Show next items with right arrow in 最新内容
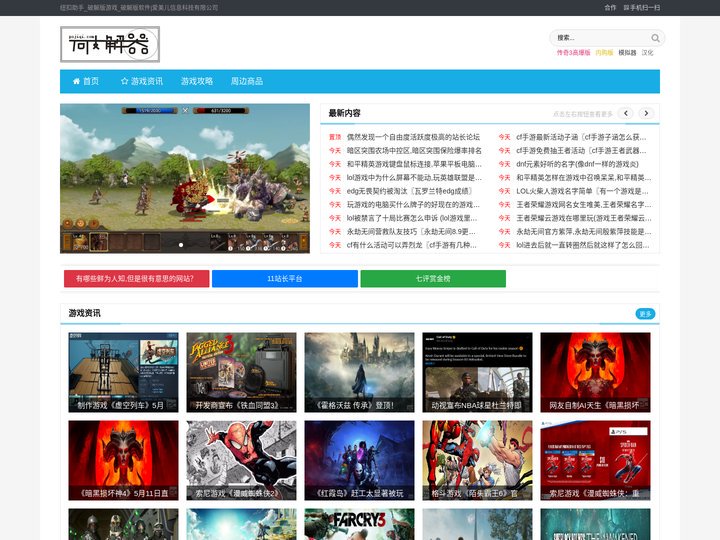 pyautogui.click(x=646, y=113)
